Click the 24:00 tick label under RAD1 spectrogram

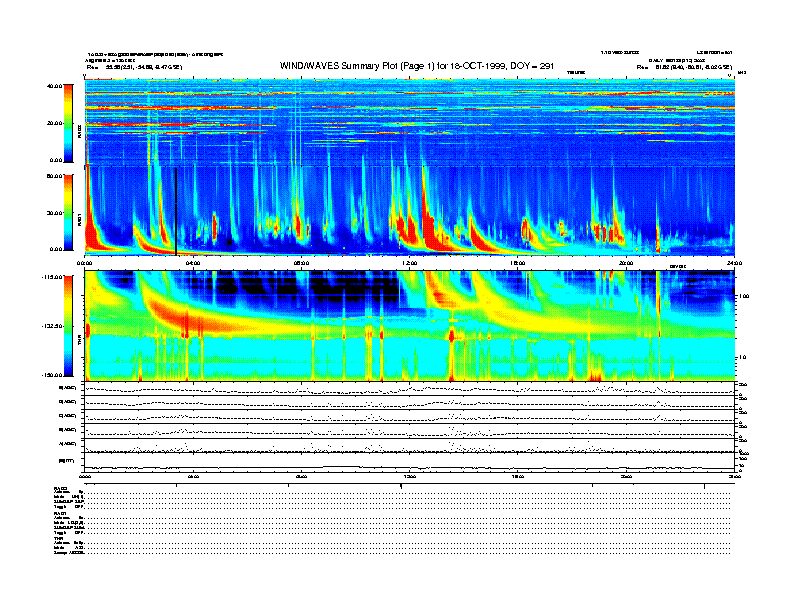click(x=734, y=263)
